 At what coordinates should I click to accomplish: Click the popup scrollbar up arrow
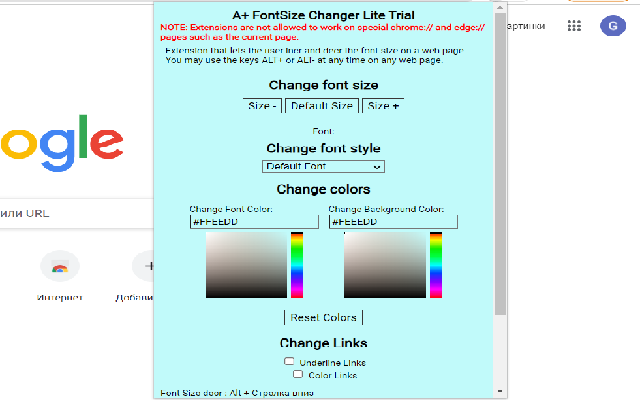click(x=500, y=7)
